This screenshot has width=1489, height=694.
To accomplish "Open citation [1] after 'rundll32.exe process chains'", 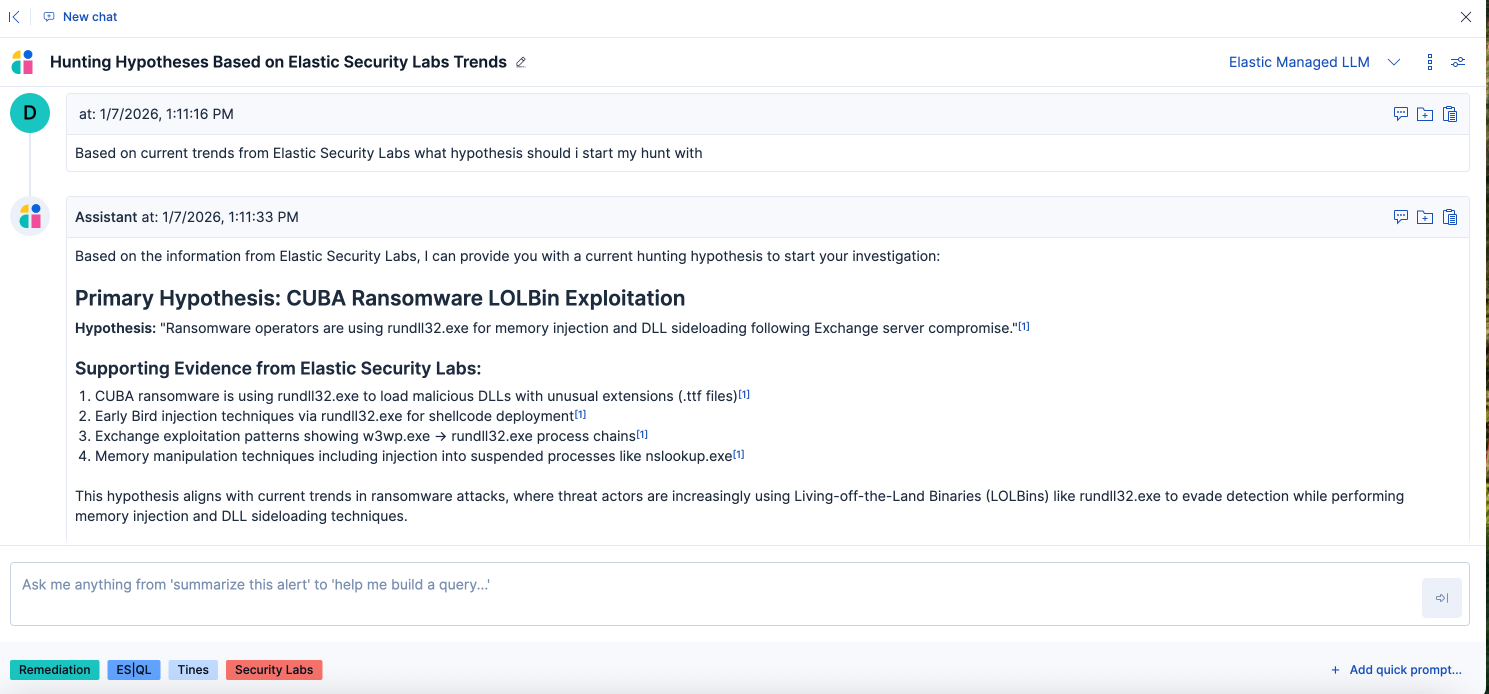I will click(642, 434).
